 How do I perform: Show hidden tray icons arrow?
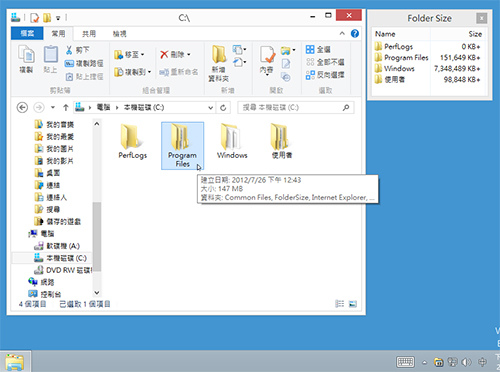[424, 362]
